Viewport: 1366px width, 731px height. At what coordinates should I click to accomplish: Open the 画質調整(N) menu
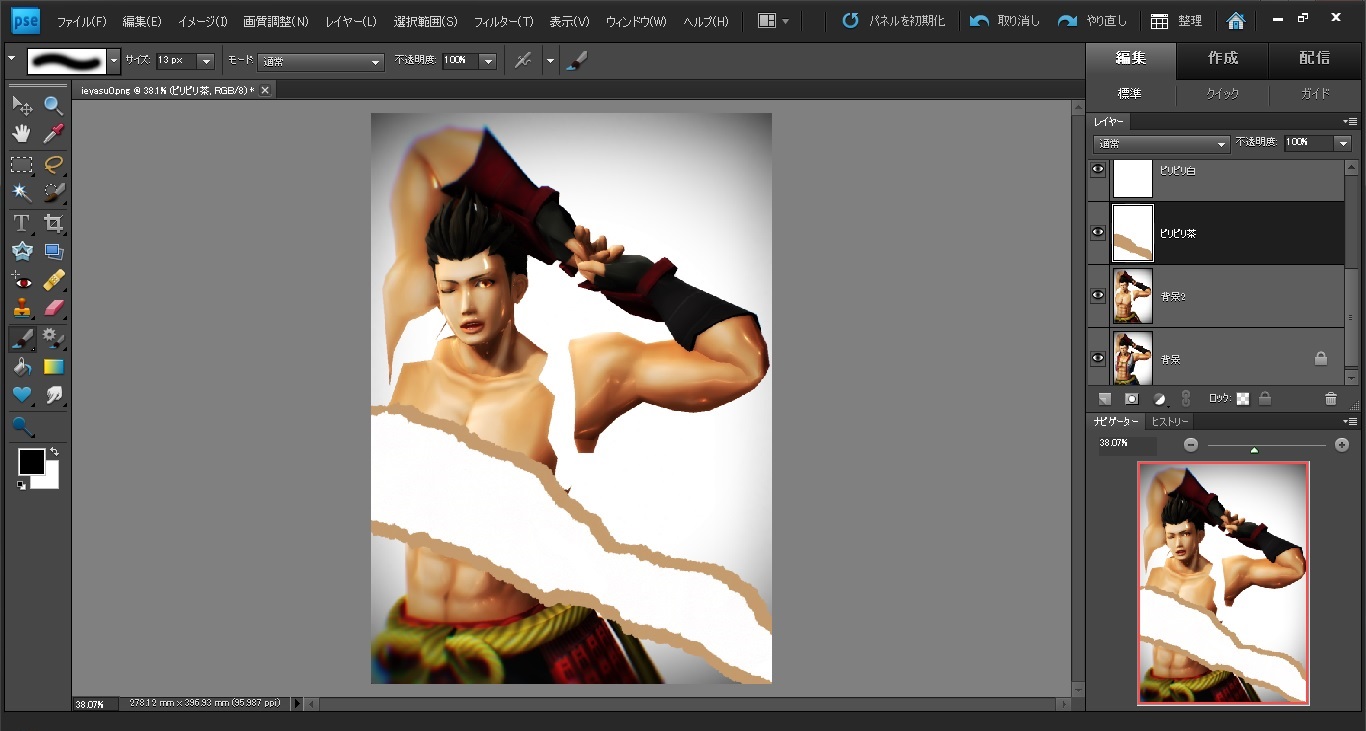pyautogui.click(x=276, y=21)
